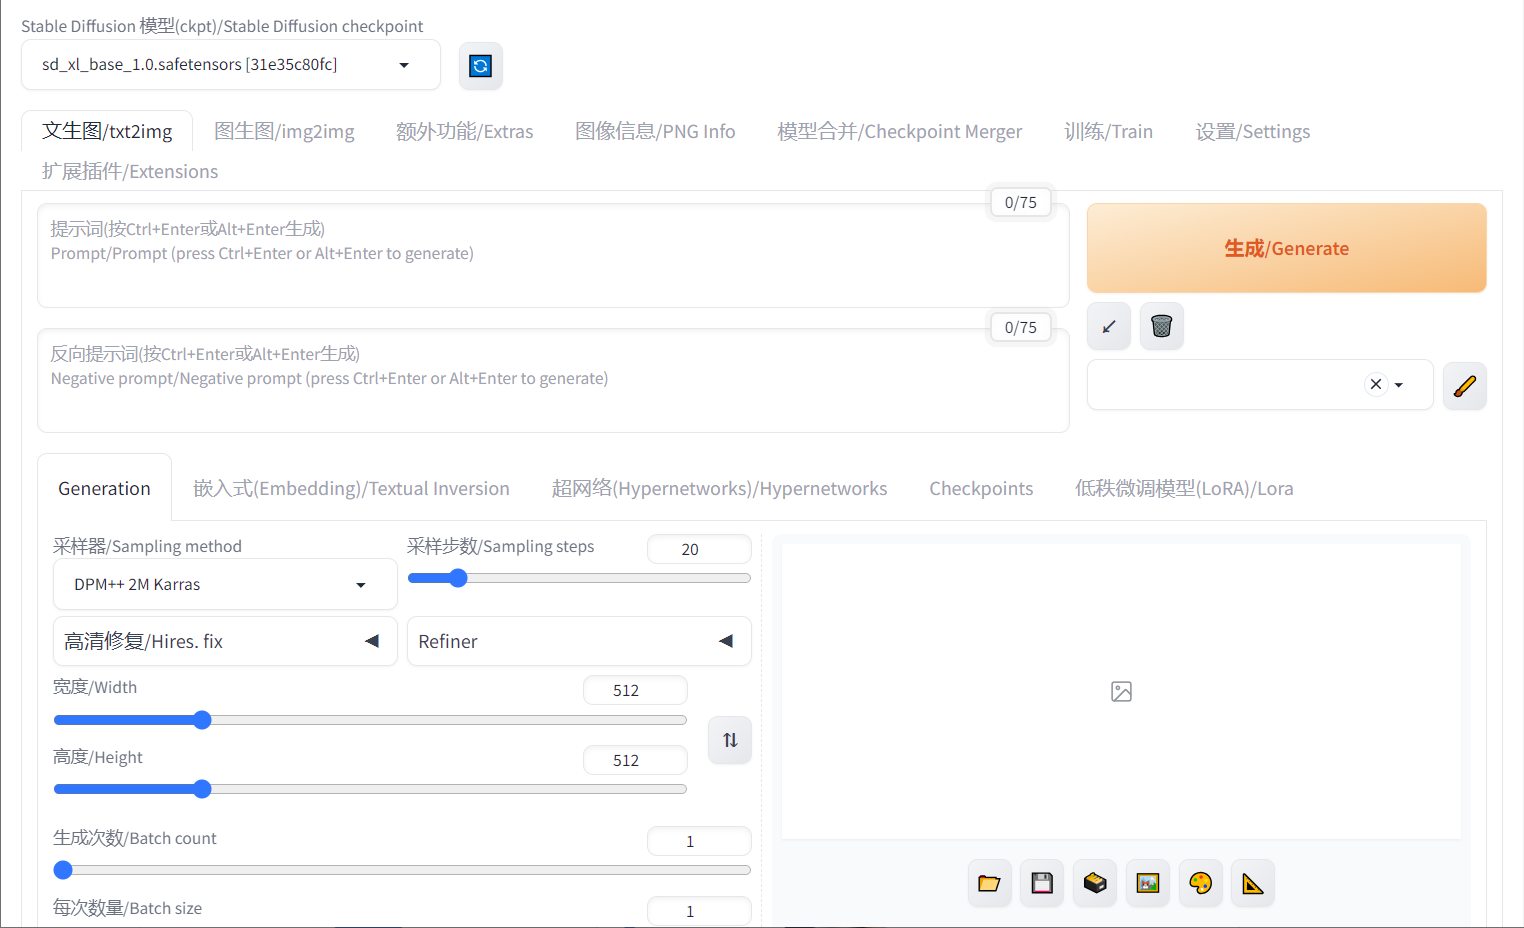Viewport: 1524px width, 928px height.
Task: Click the read-parameters arrow icon under Generate
Action: point(1109,326)
